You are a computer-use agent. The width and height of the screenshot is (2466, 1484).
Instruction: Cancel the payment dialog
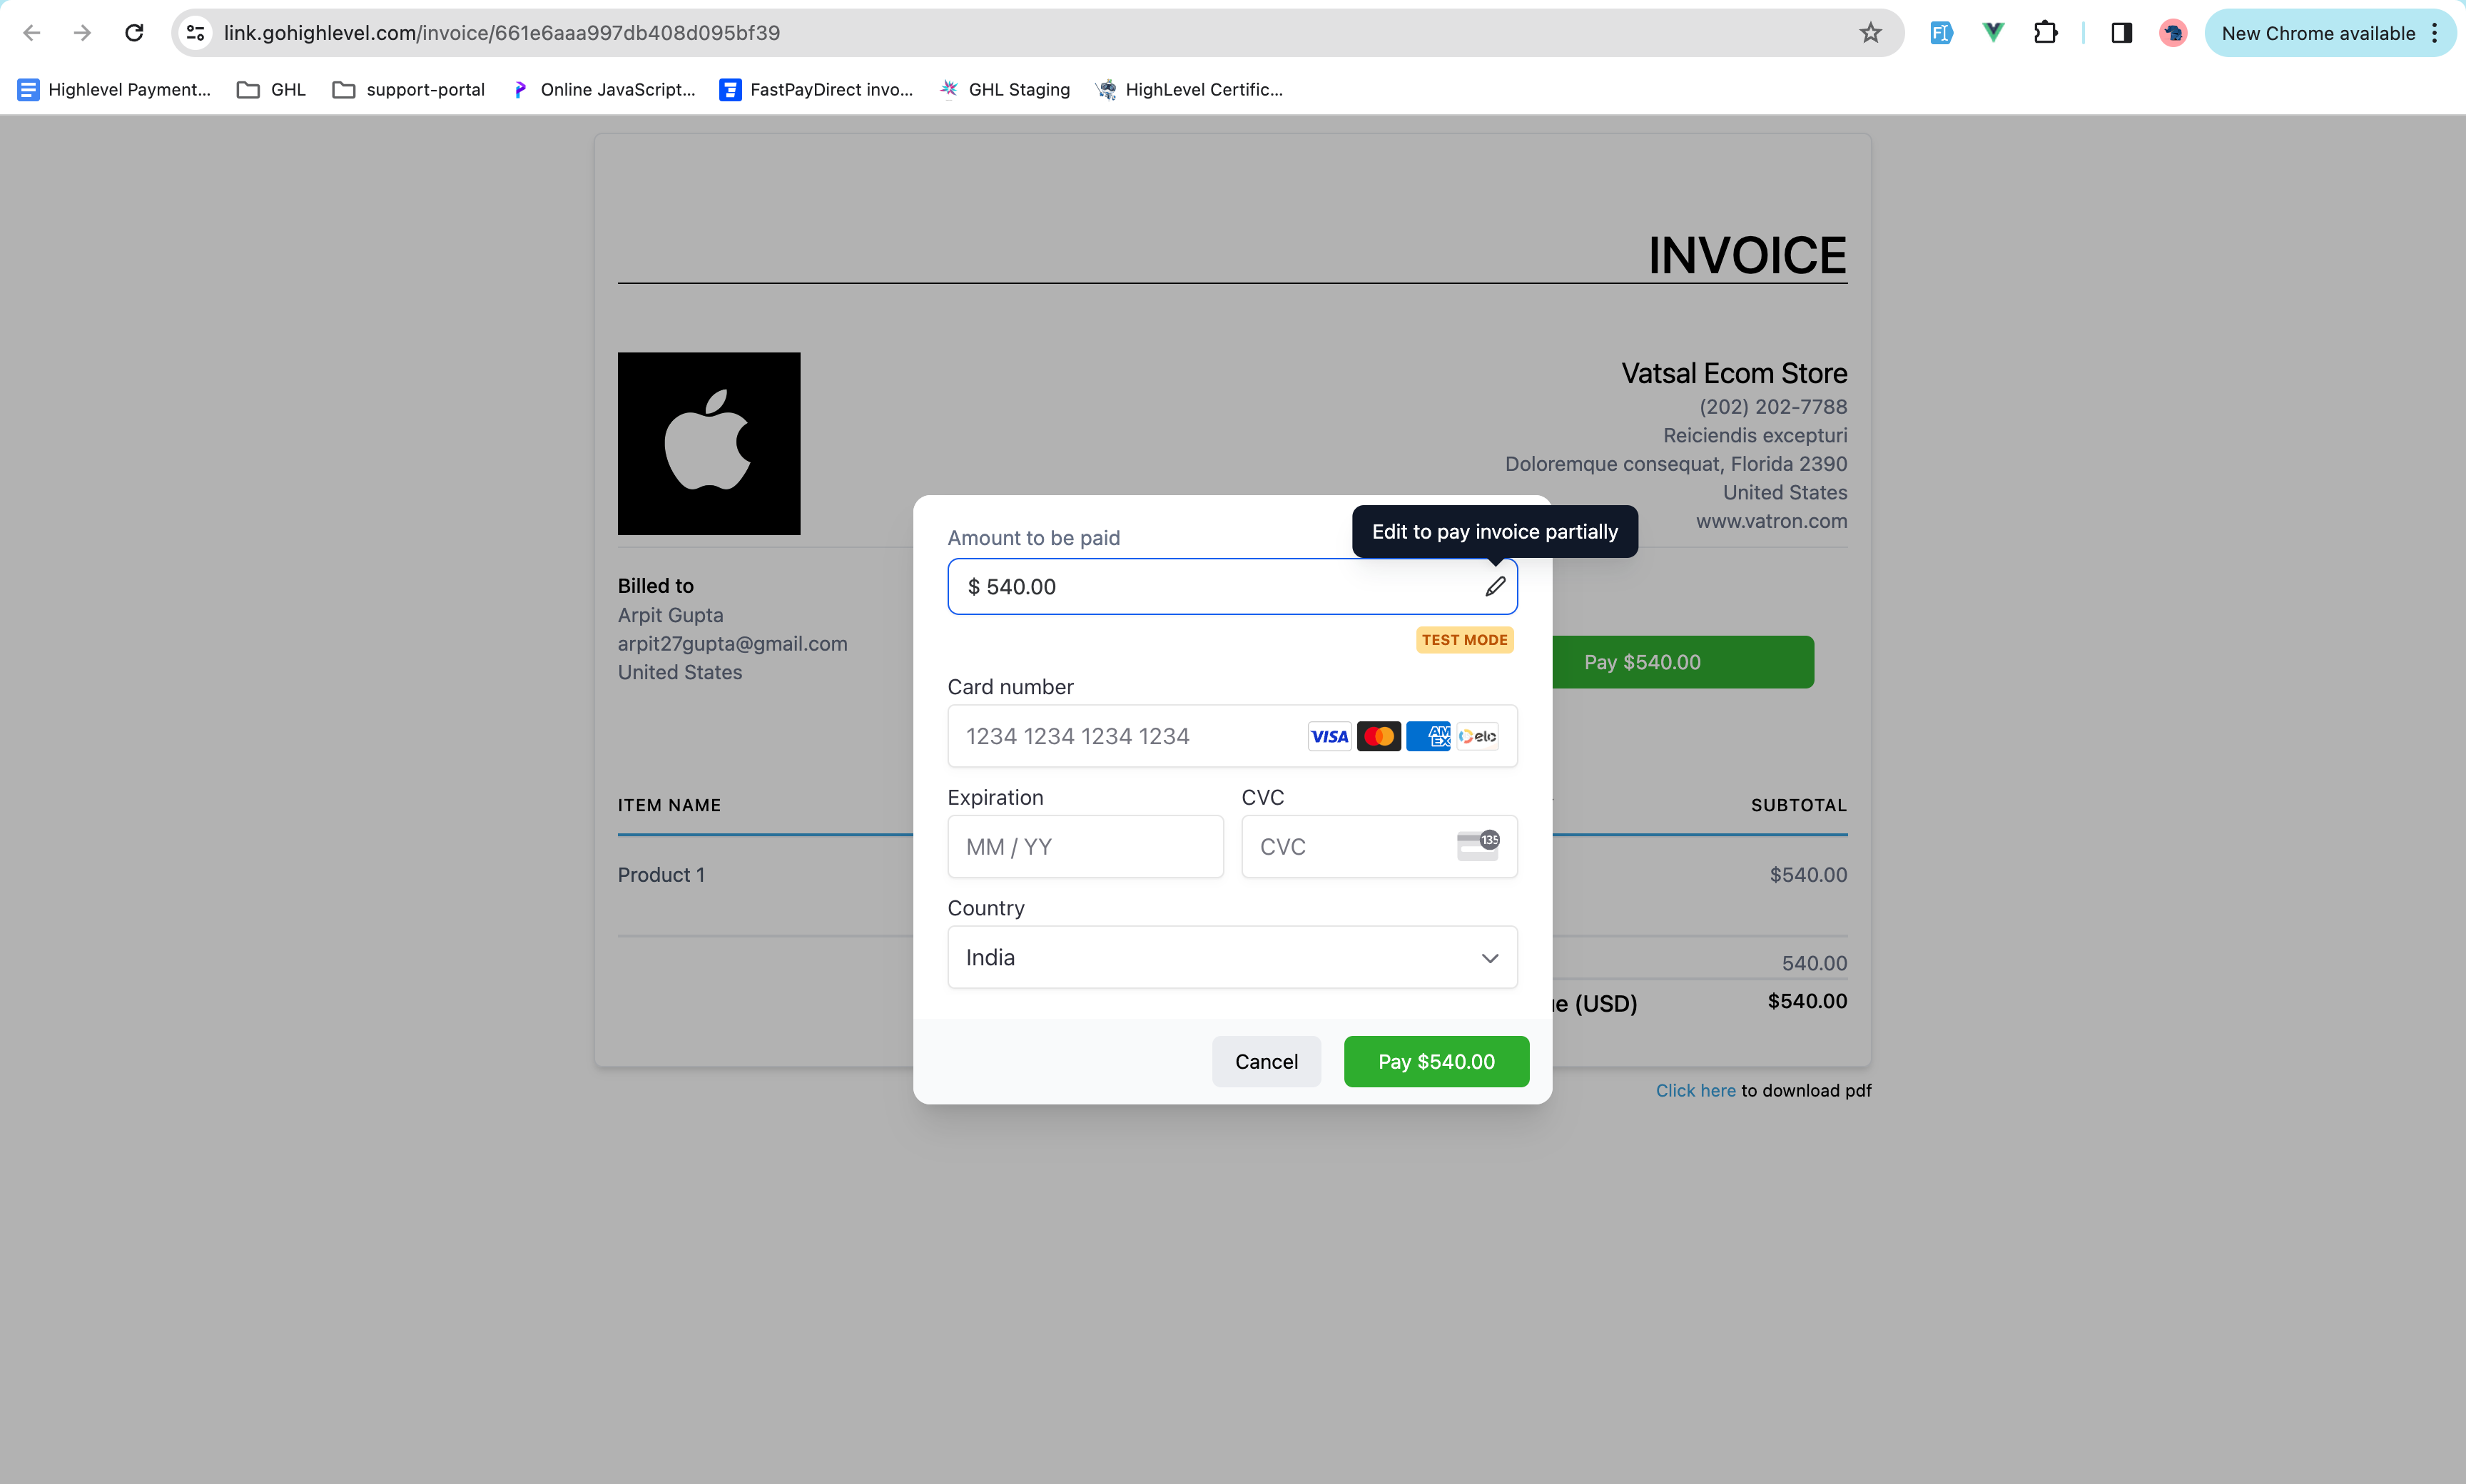click(x=1265, y=1061)
